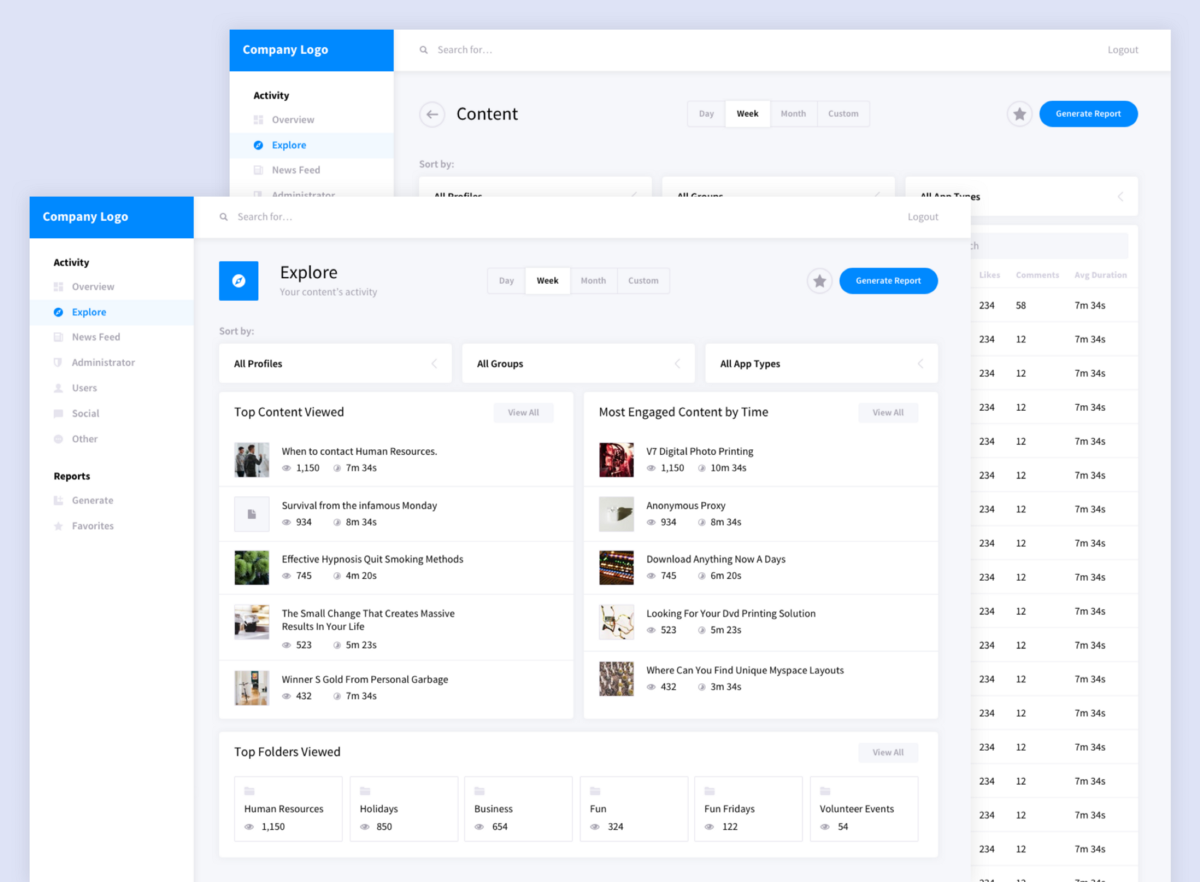The height and width of the screenshot is (882, 1200).
Task: Click the Other globe icon in front sidebar
Action: point(59,439)
